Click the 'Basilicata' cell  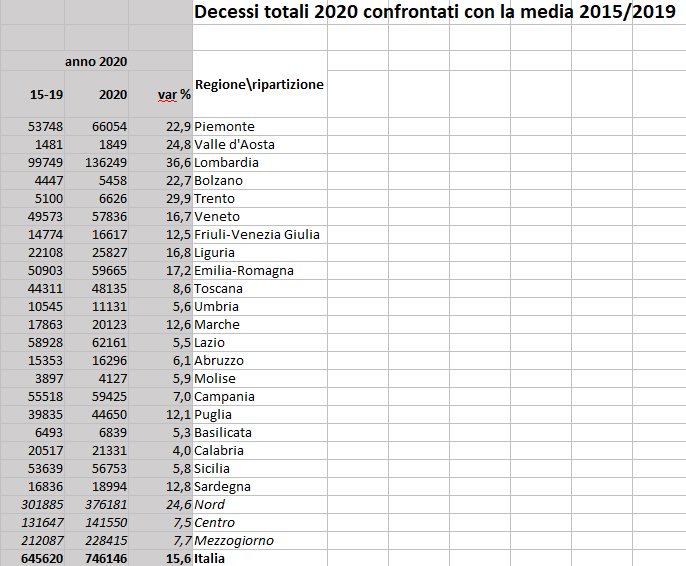tap(260, 432)
